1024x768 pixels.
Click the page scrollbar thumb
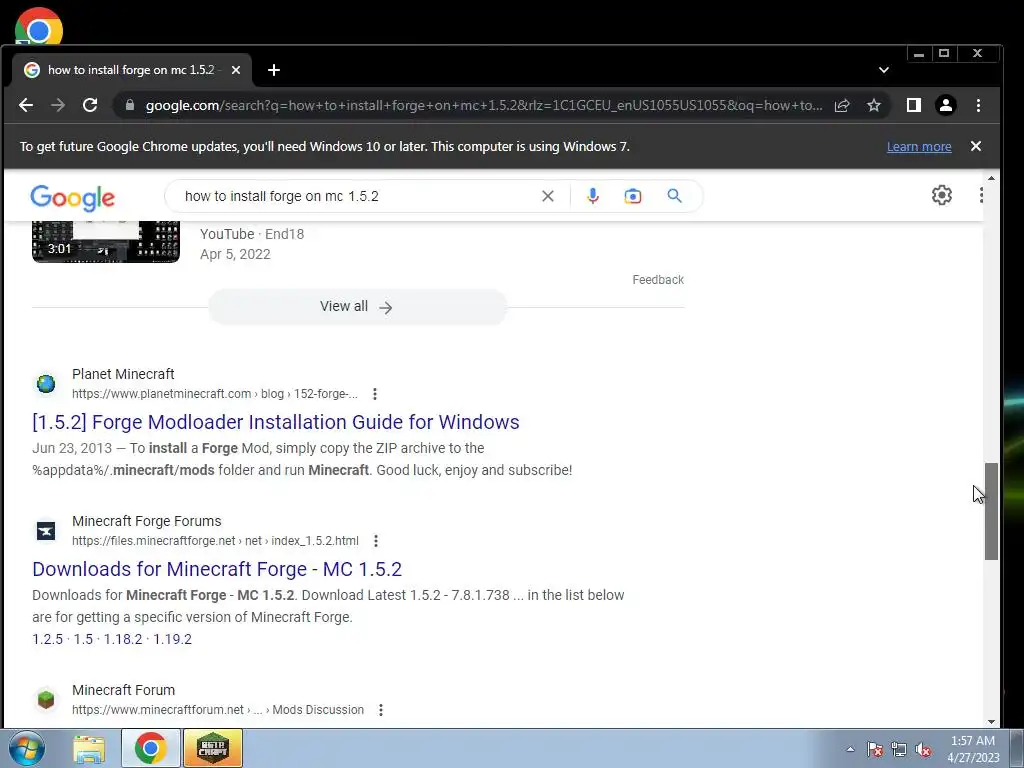click(991, 511)
